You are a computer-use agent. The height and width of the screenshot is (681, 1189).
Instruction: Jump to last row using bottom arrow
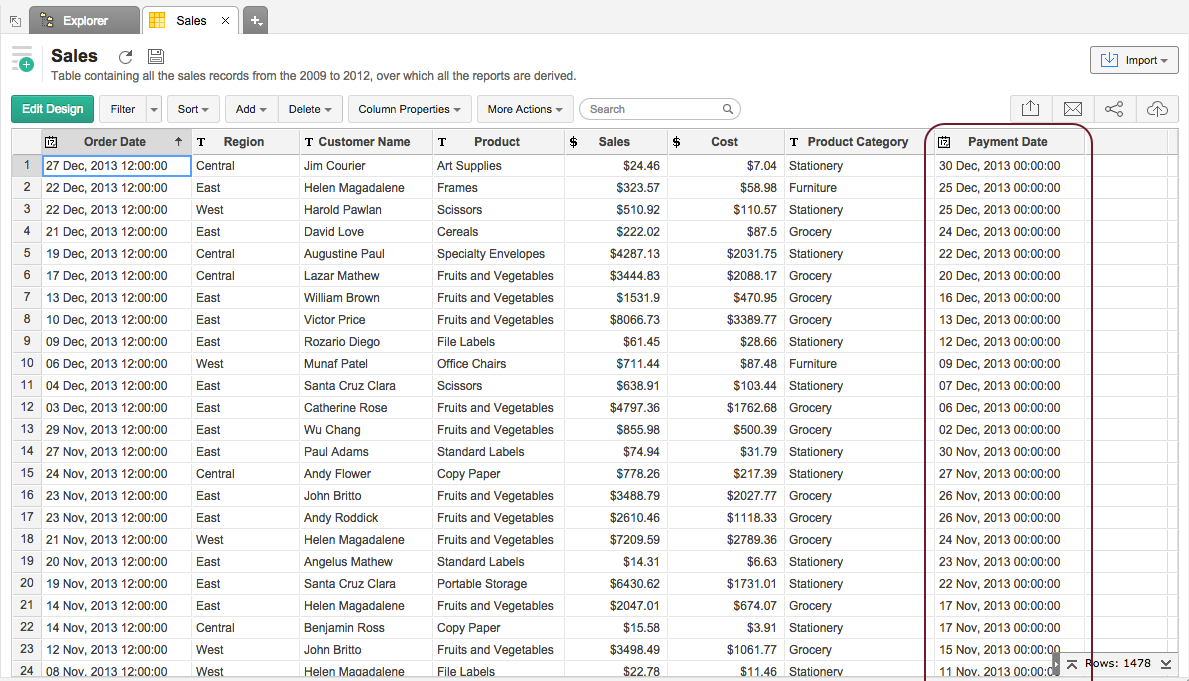[1166, 664]
